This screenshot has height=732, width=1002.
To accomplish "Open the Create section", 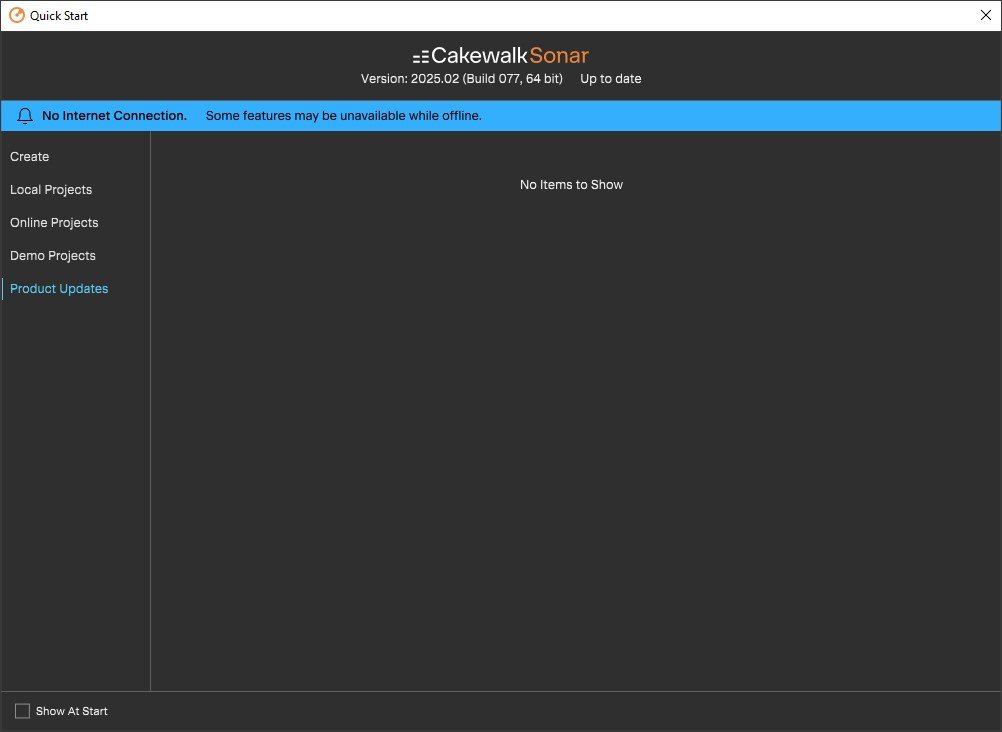I will coord(29,157).
